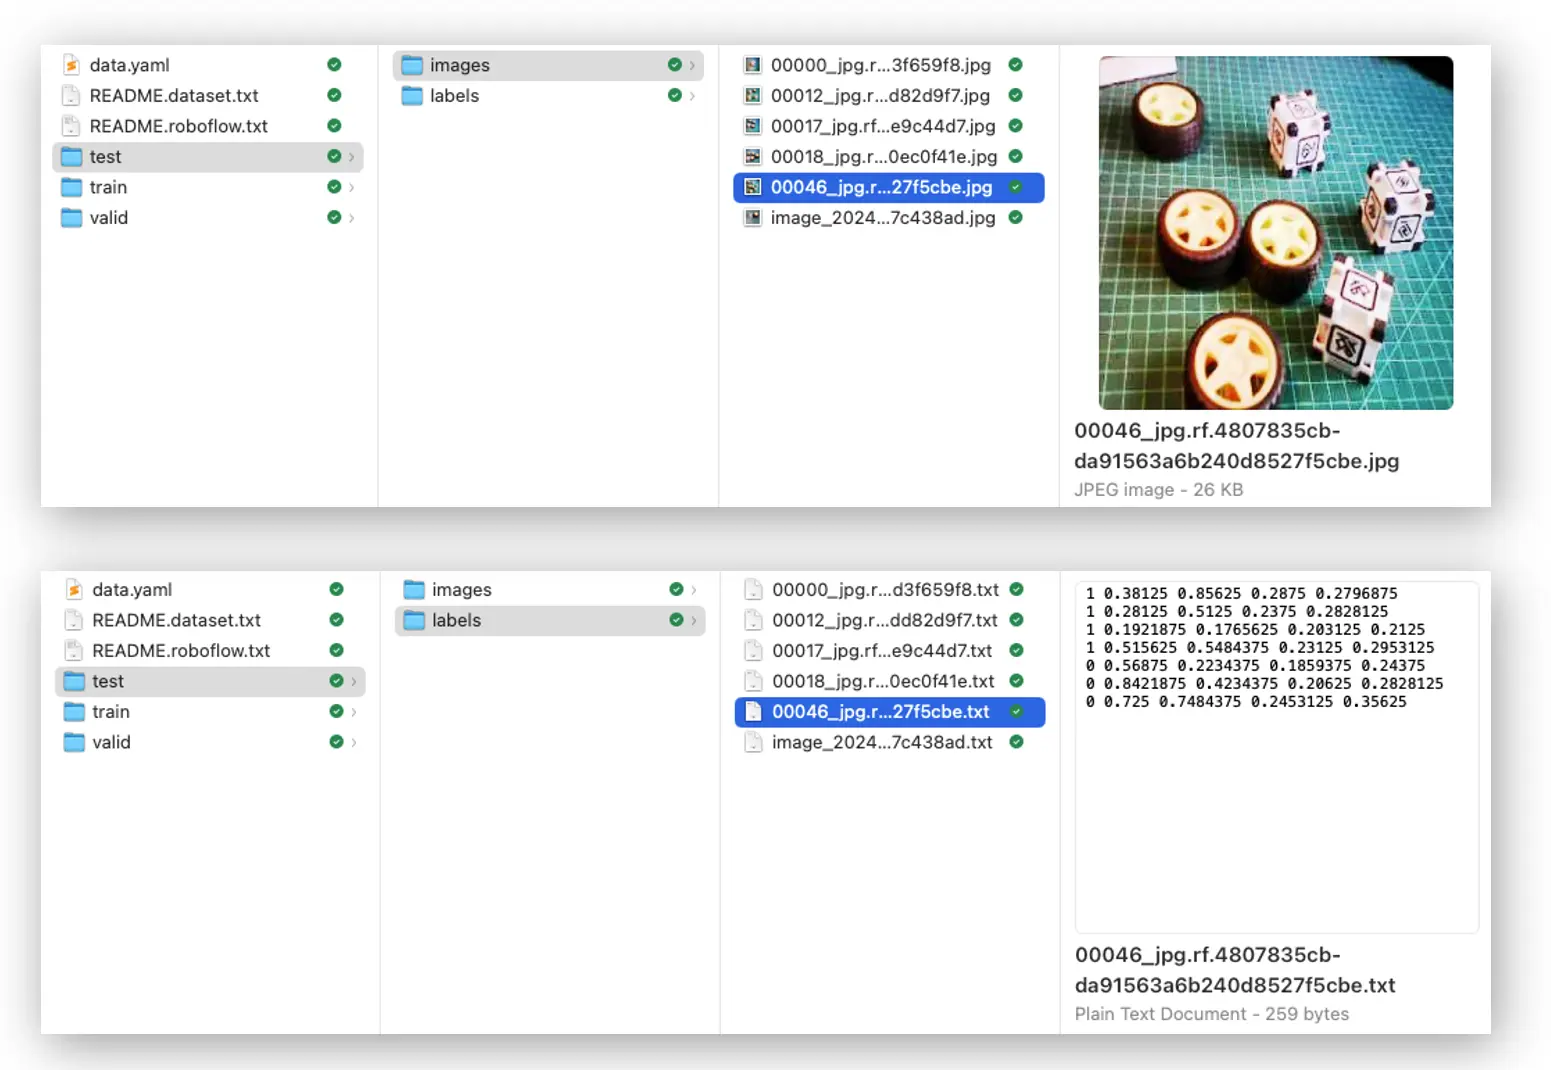Click the 00000_jpg...3f659f8.jpg image file icon

[752, 65]
